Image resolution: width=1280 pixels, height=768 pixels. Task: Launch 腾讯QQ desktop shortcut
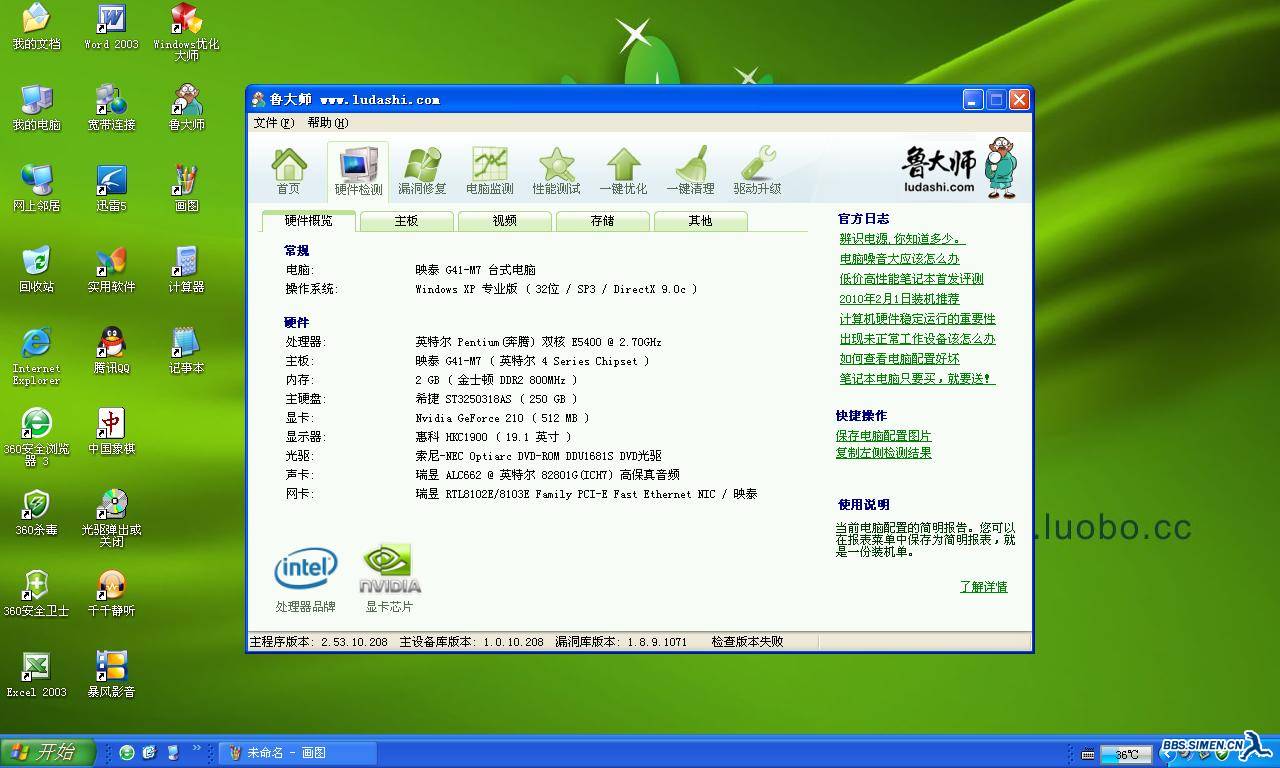coord(111,351)
